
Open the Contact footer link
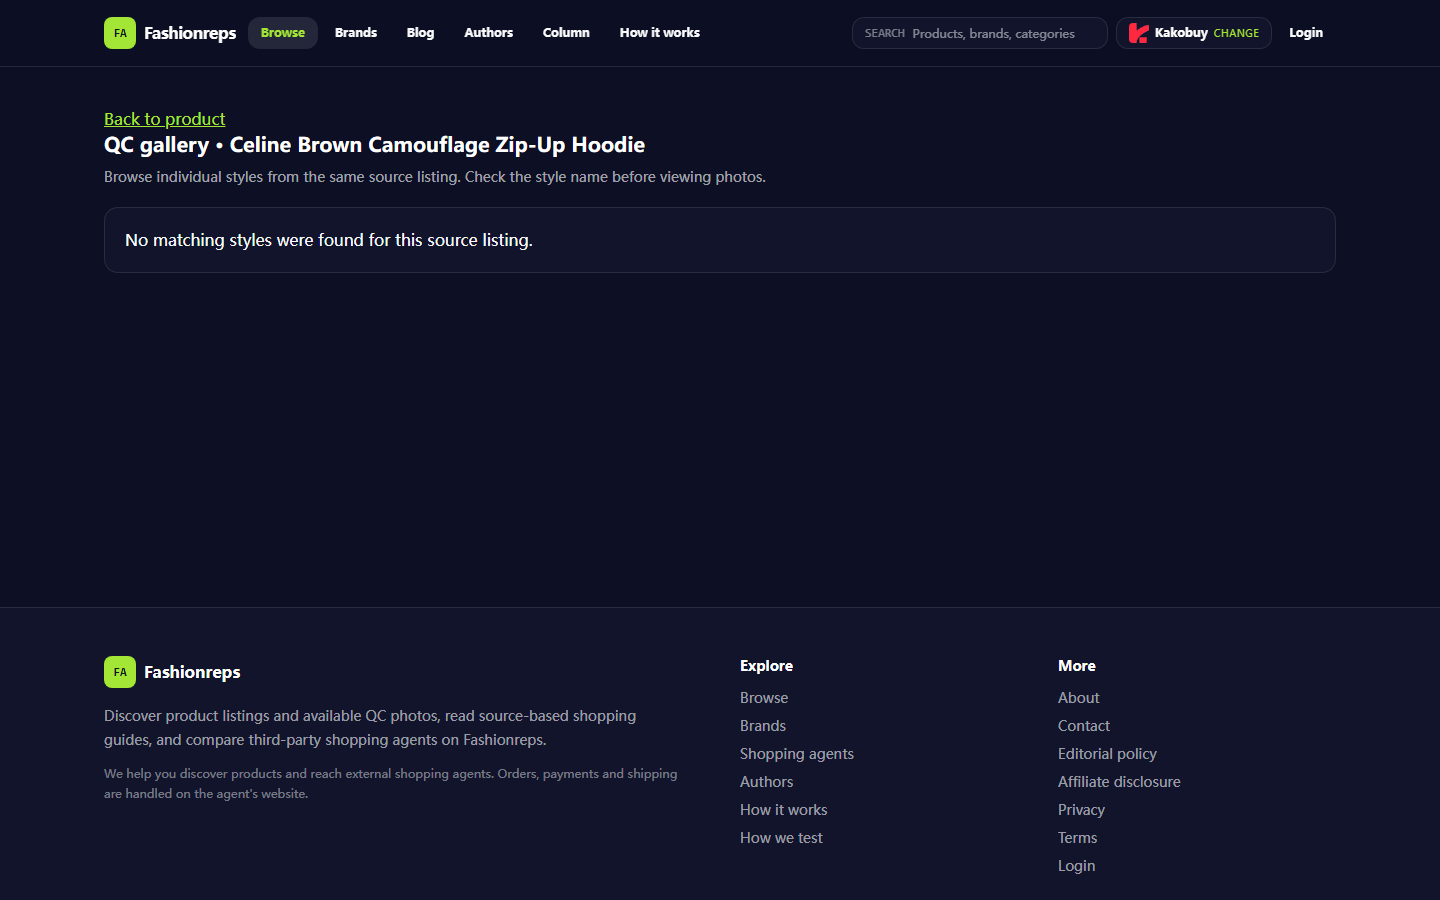(1084, 726)
